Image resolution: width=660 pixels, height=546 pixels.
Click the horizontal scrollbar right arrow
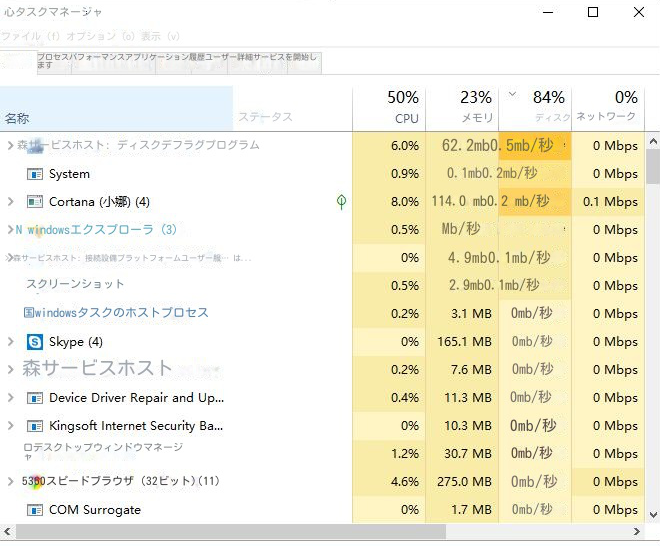point(637,532)
